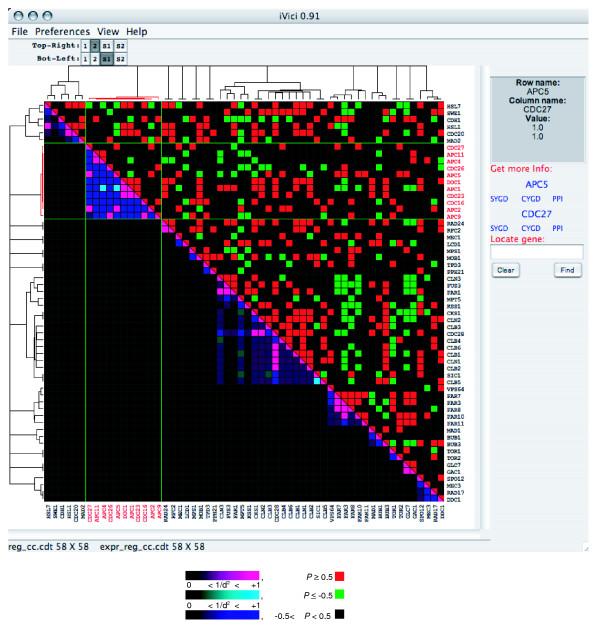This screenshot has width=600, height=629.
Task: Click the black legend swatch beside P < 0.5
Action: click(x=339, y=615)
